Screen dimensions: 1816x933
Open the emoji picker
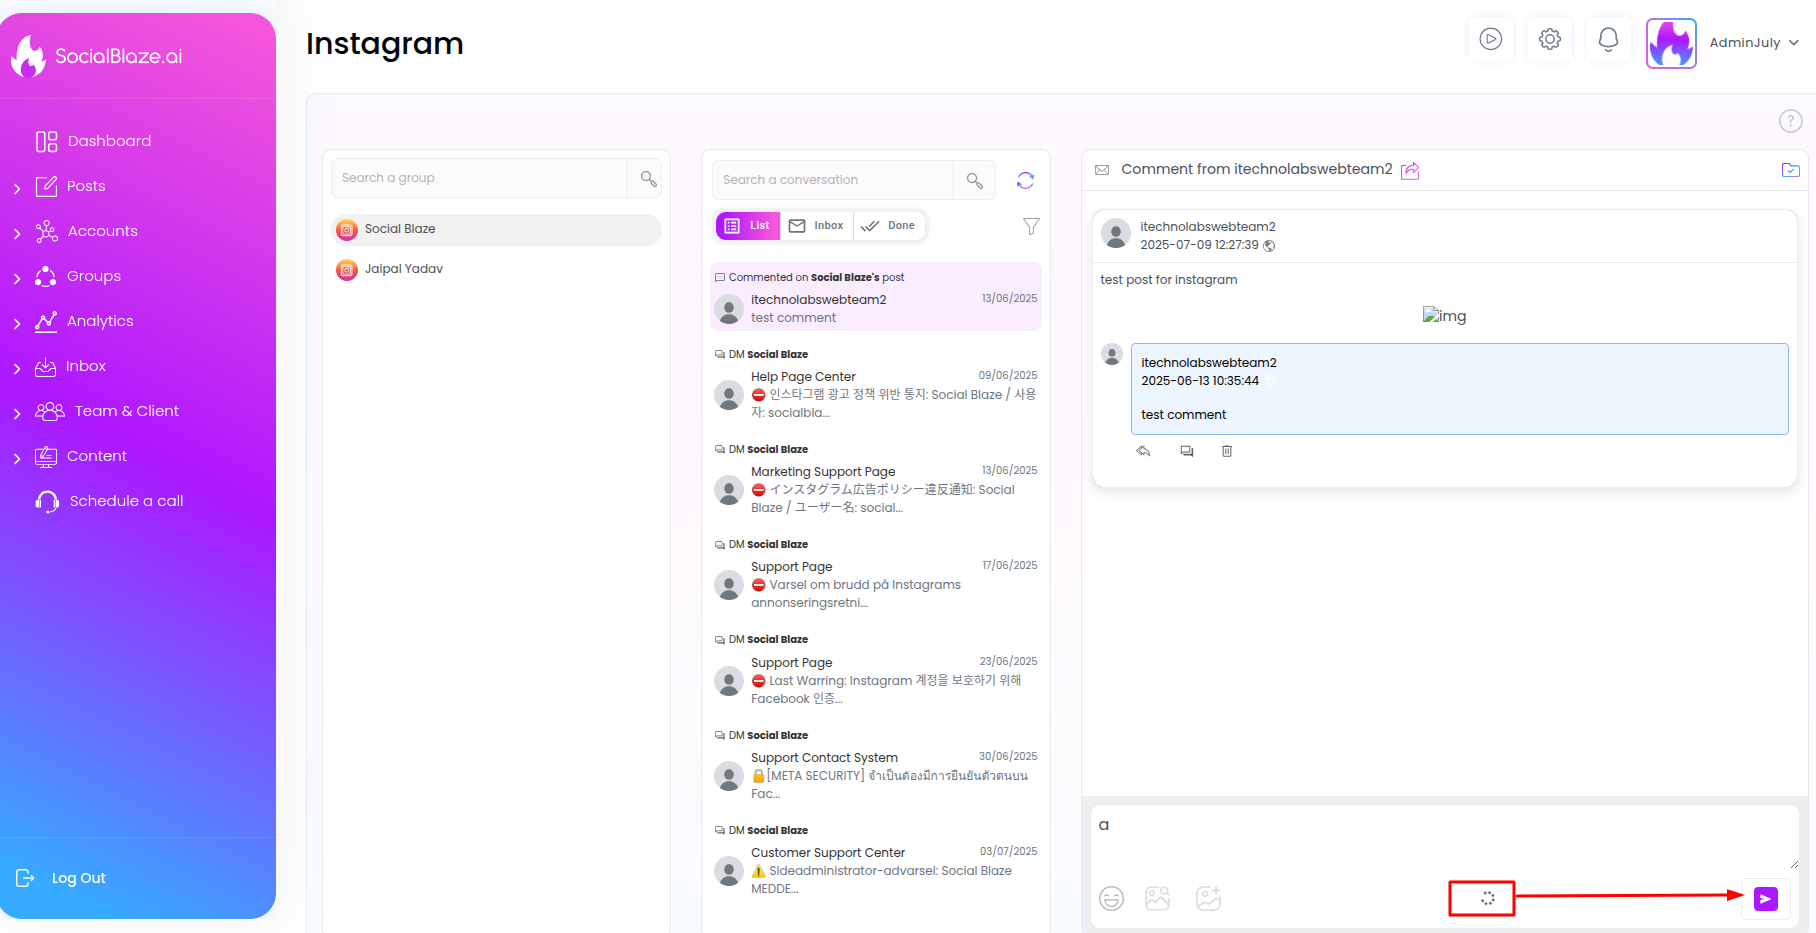(1111, 898)
